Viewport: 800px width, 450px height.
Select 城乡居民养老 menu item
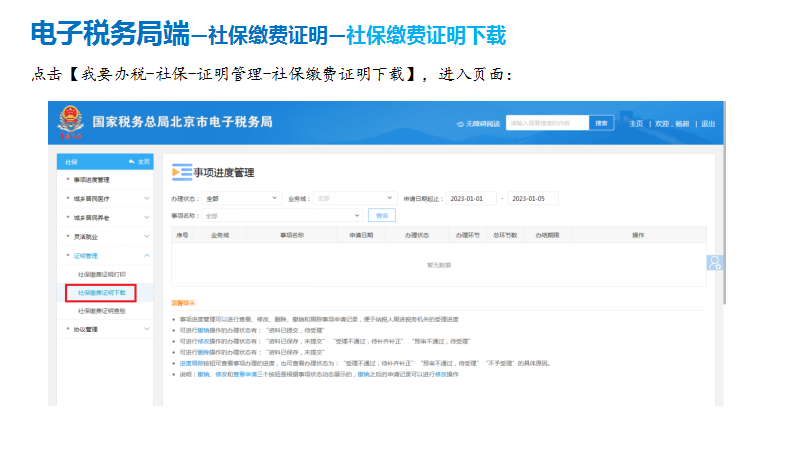[91, 217]
